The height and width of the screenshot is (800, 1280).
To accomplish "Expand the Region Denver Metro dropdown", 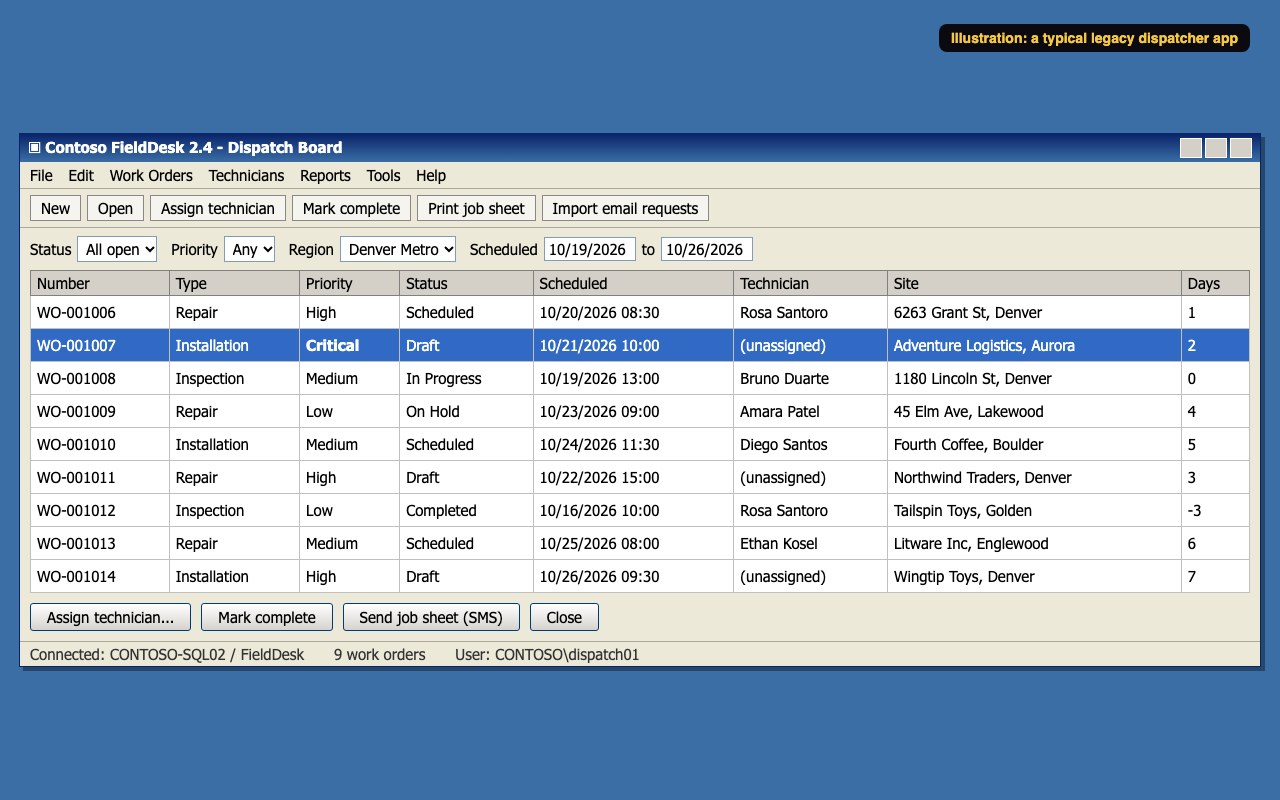I will 398,249.
